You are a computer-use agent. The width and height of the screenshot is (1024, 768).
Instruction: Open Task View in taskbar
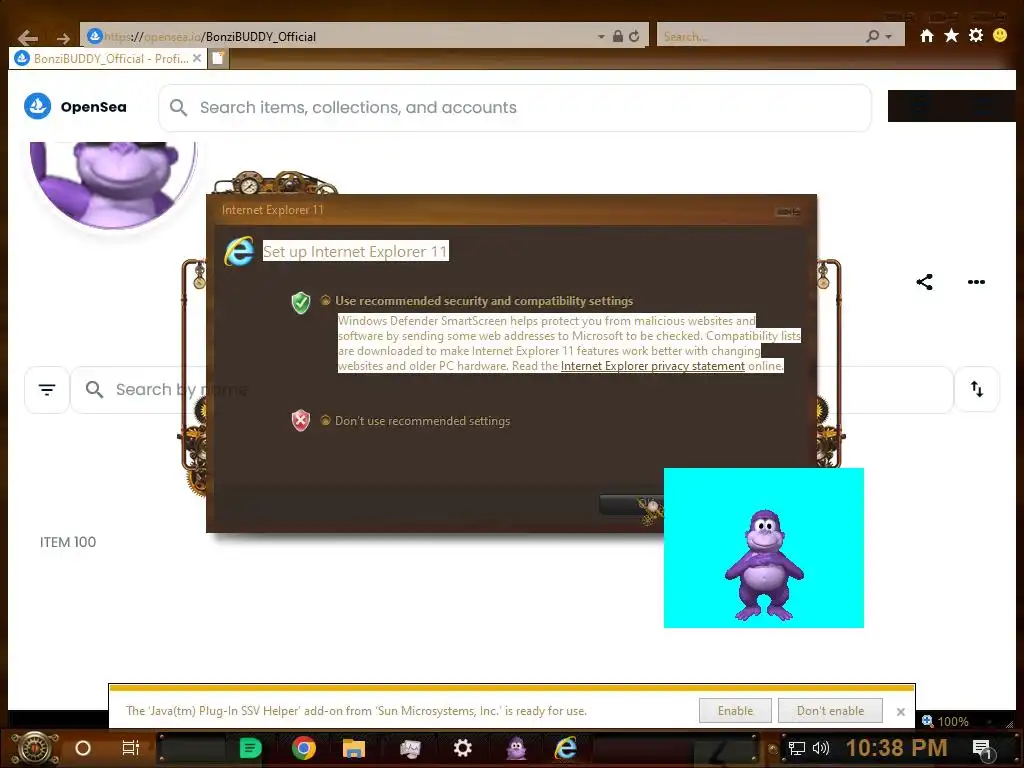pyautogui.click(x=131, y=748)
